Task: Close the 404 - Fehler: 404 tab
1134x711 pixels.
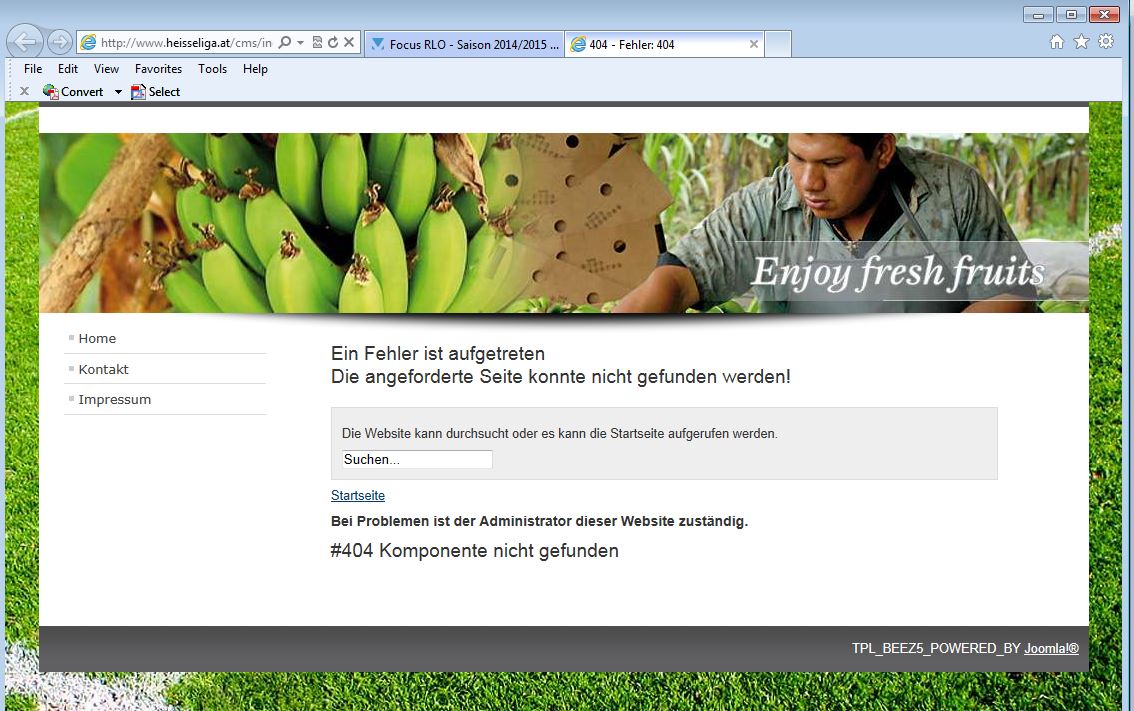Action: tap(754, 45)
